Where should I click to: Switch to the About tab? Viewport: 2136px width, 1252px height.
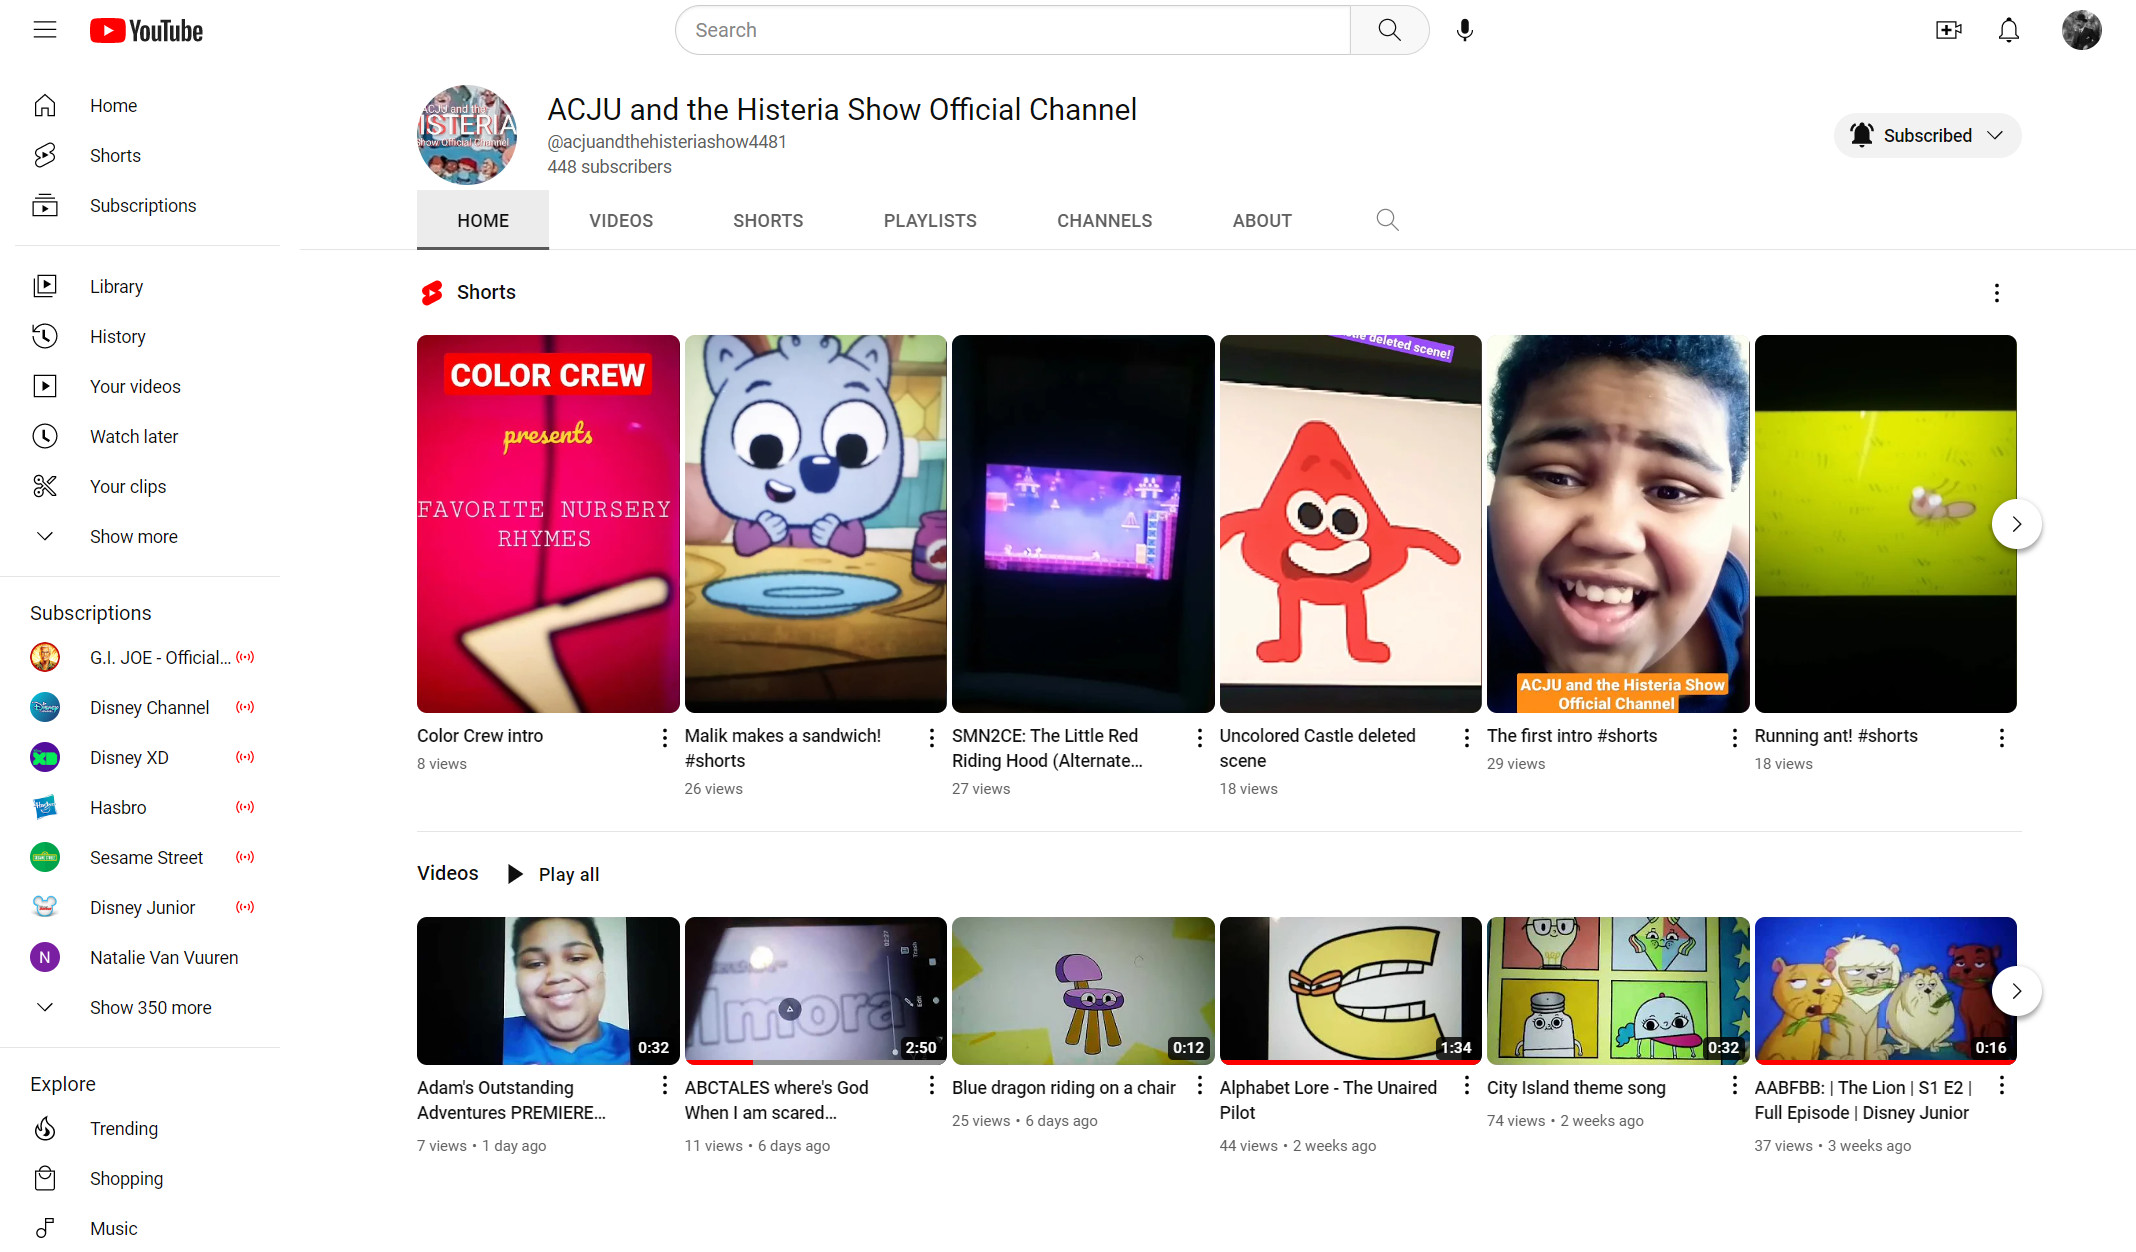click(x=1261, y=221)
